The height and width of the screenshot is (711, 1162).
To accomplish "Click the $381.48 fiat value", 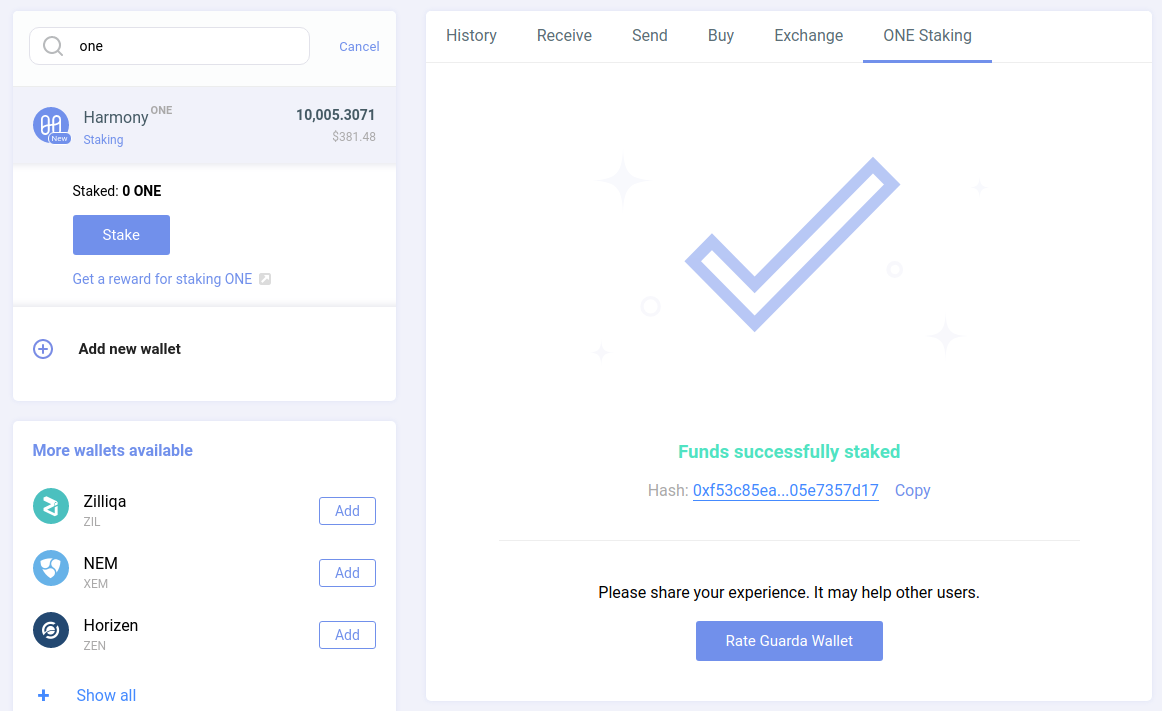I will (353, 136).
